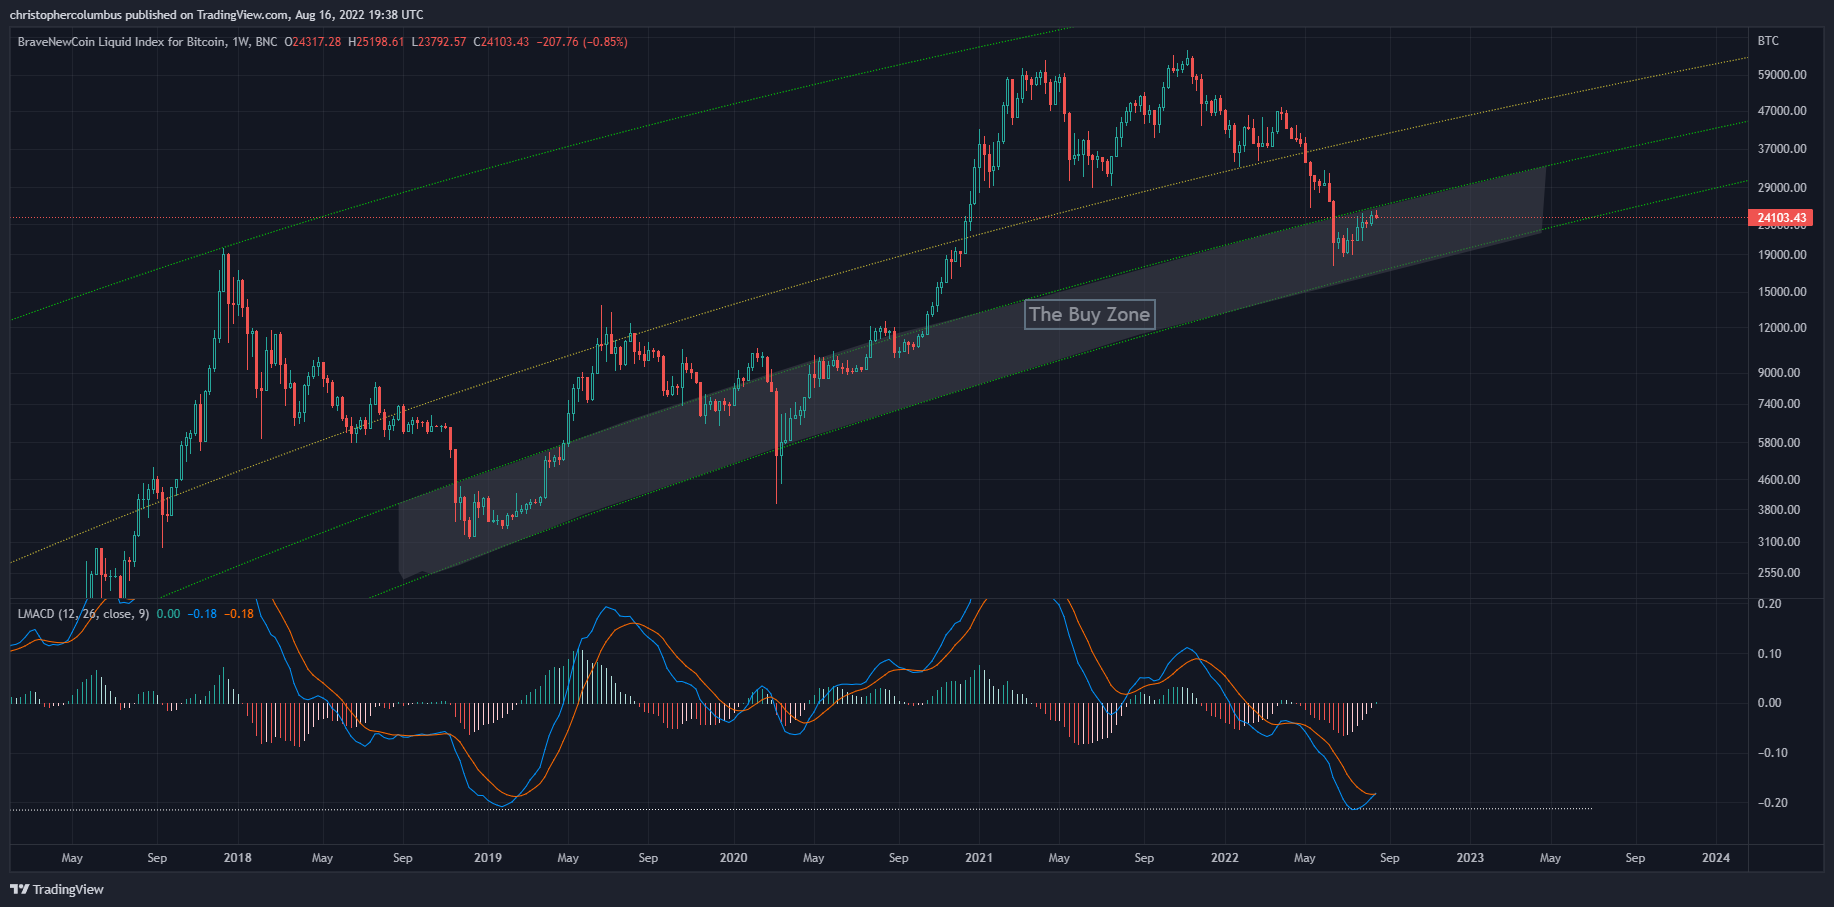Click the blue LMACD value −0.18

click(203, 613)
